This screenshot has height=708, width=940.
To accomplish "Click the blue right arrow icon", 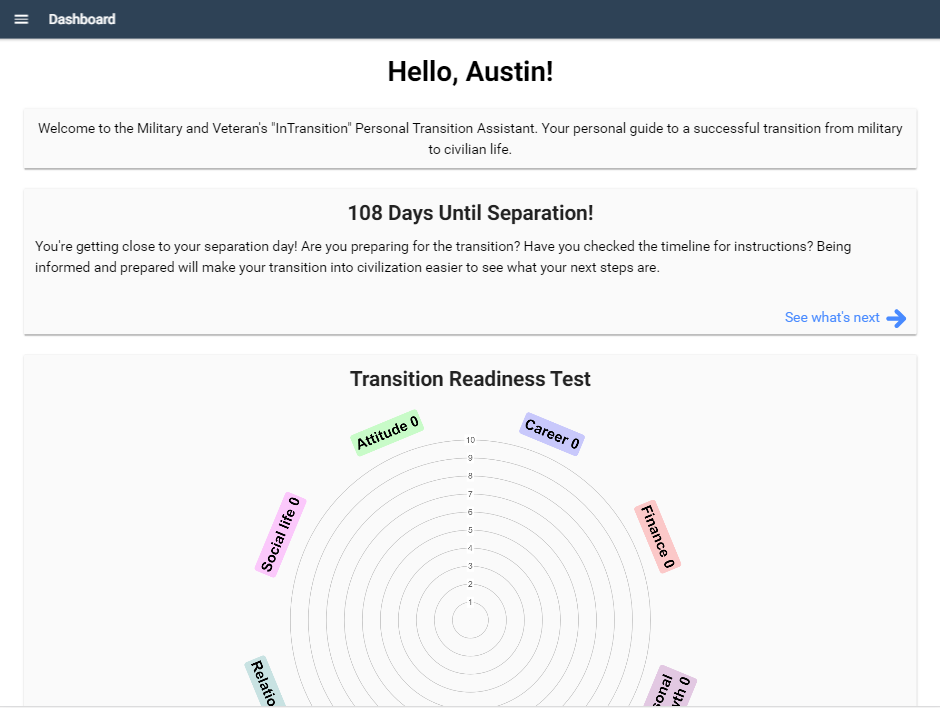I will pos(896,318).
